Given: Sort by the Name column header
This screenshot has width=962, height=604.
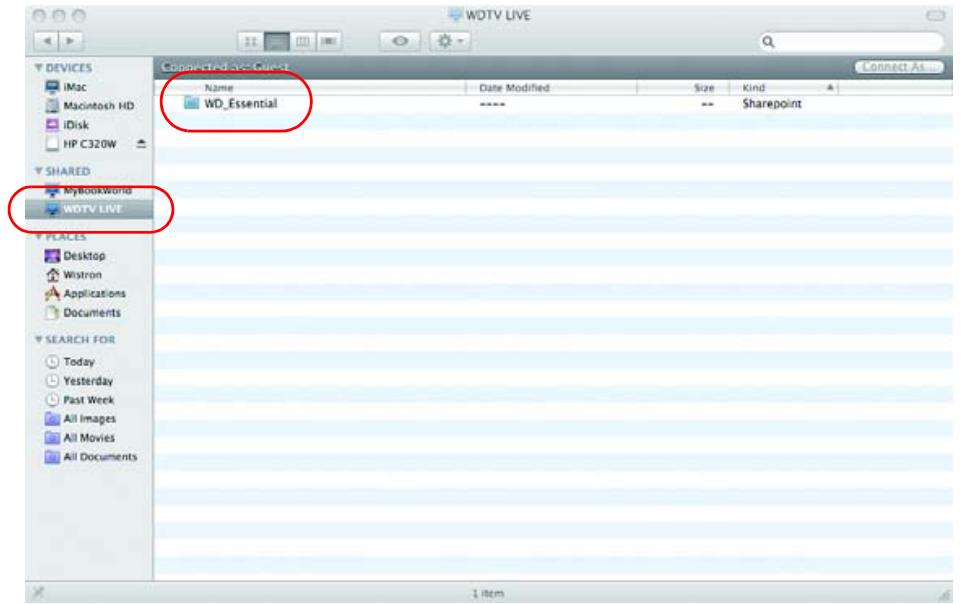Looking at the screenshot, I should coord(218,88).
